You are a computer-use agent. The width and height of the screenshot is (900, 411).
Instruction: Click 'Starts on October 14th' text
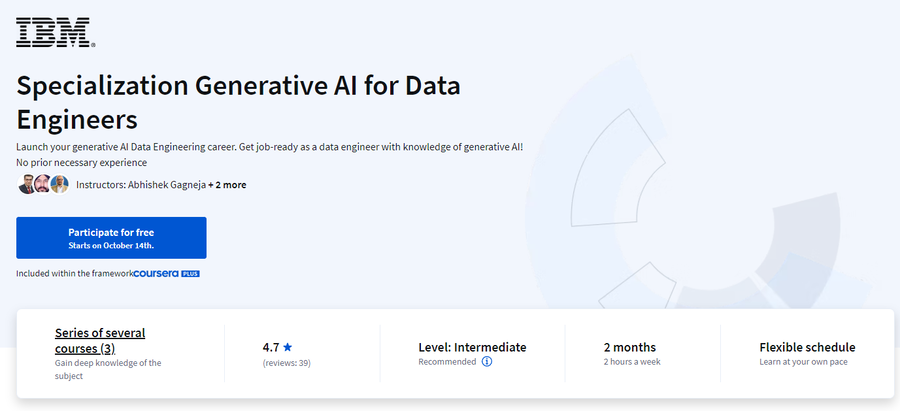[111, 245]
